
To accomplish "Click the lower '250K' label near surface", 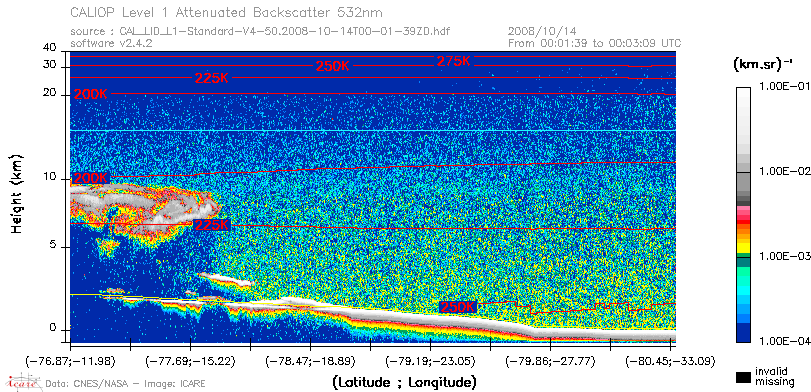I will point(457,307).
